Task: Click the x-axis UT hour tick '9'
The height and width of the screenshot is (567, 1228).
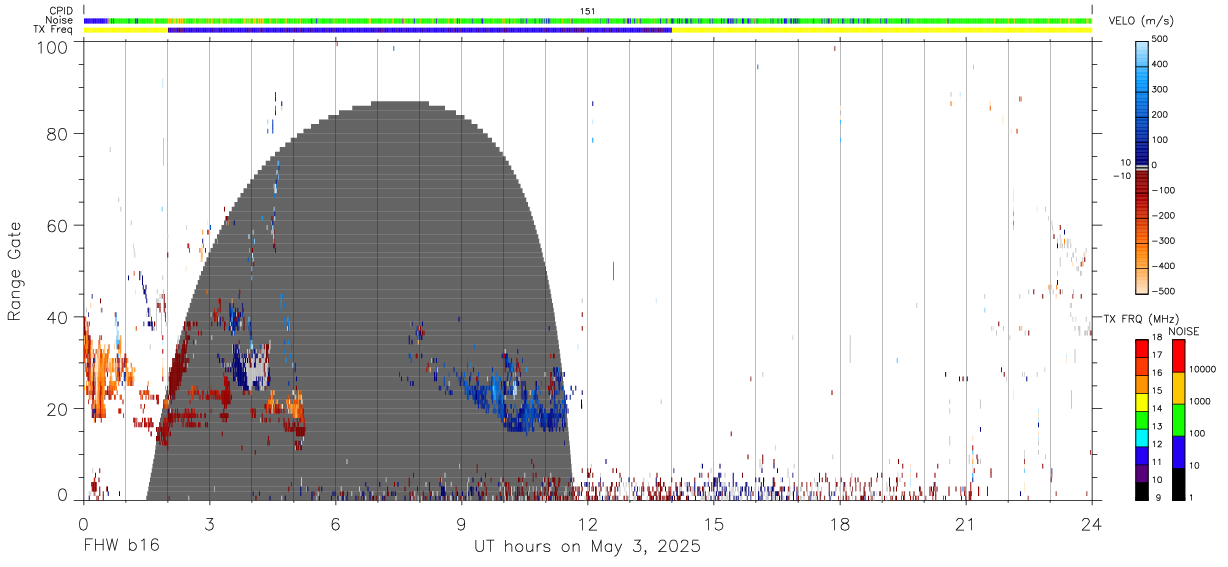Action: (462, 524)
